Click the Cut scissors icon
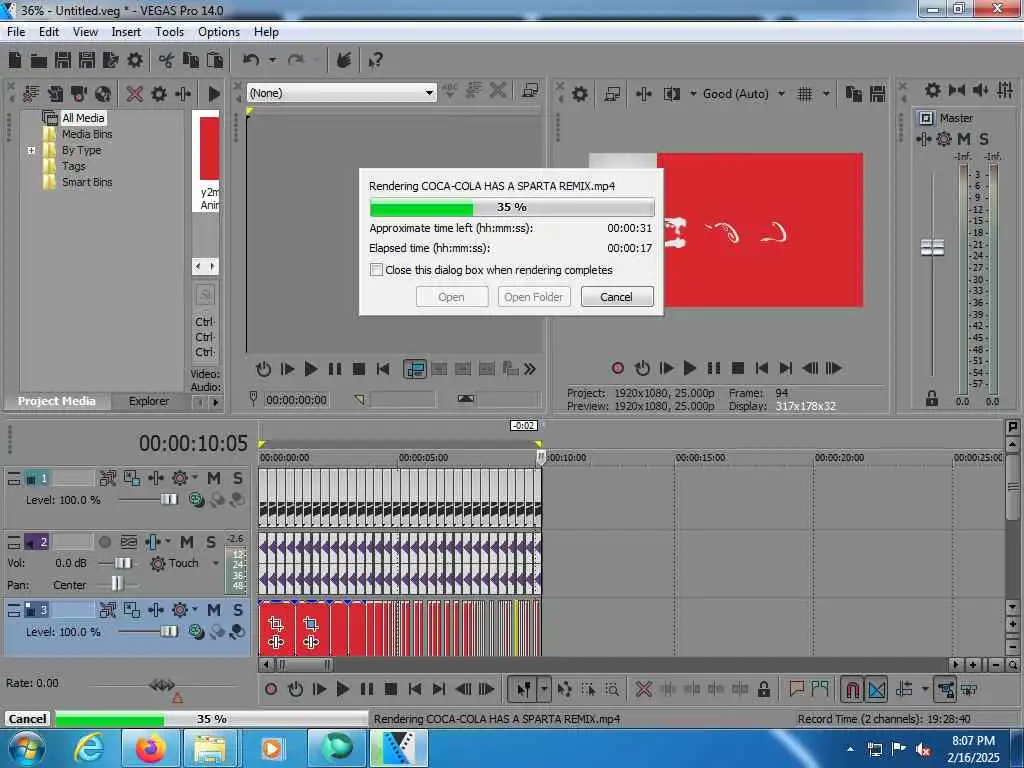This screenshot has width=1024, height=768. pyautogui.click(x=166, y=61)
